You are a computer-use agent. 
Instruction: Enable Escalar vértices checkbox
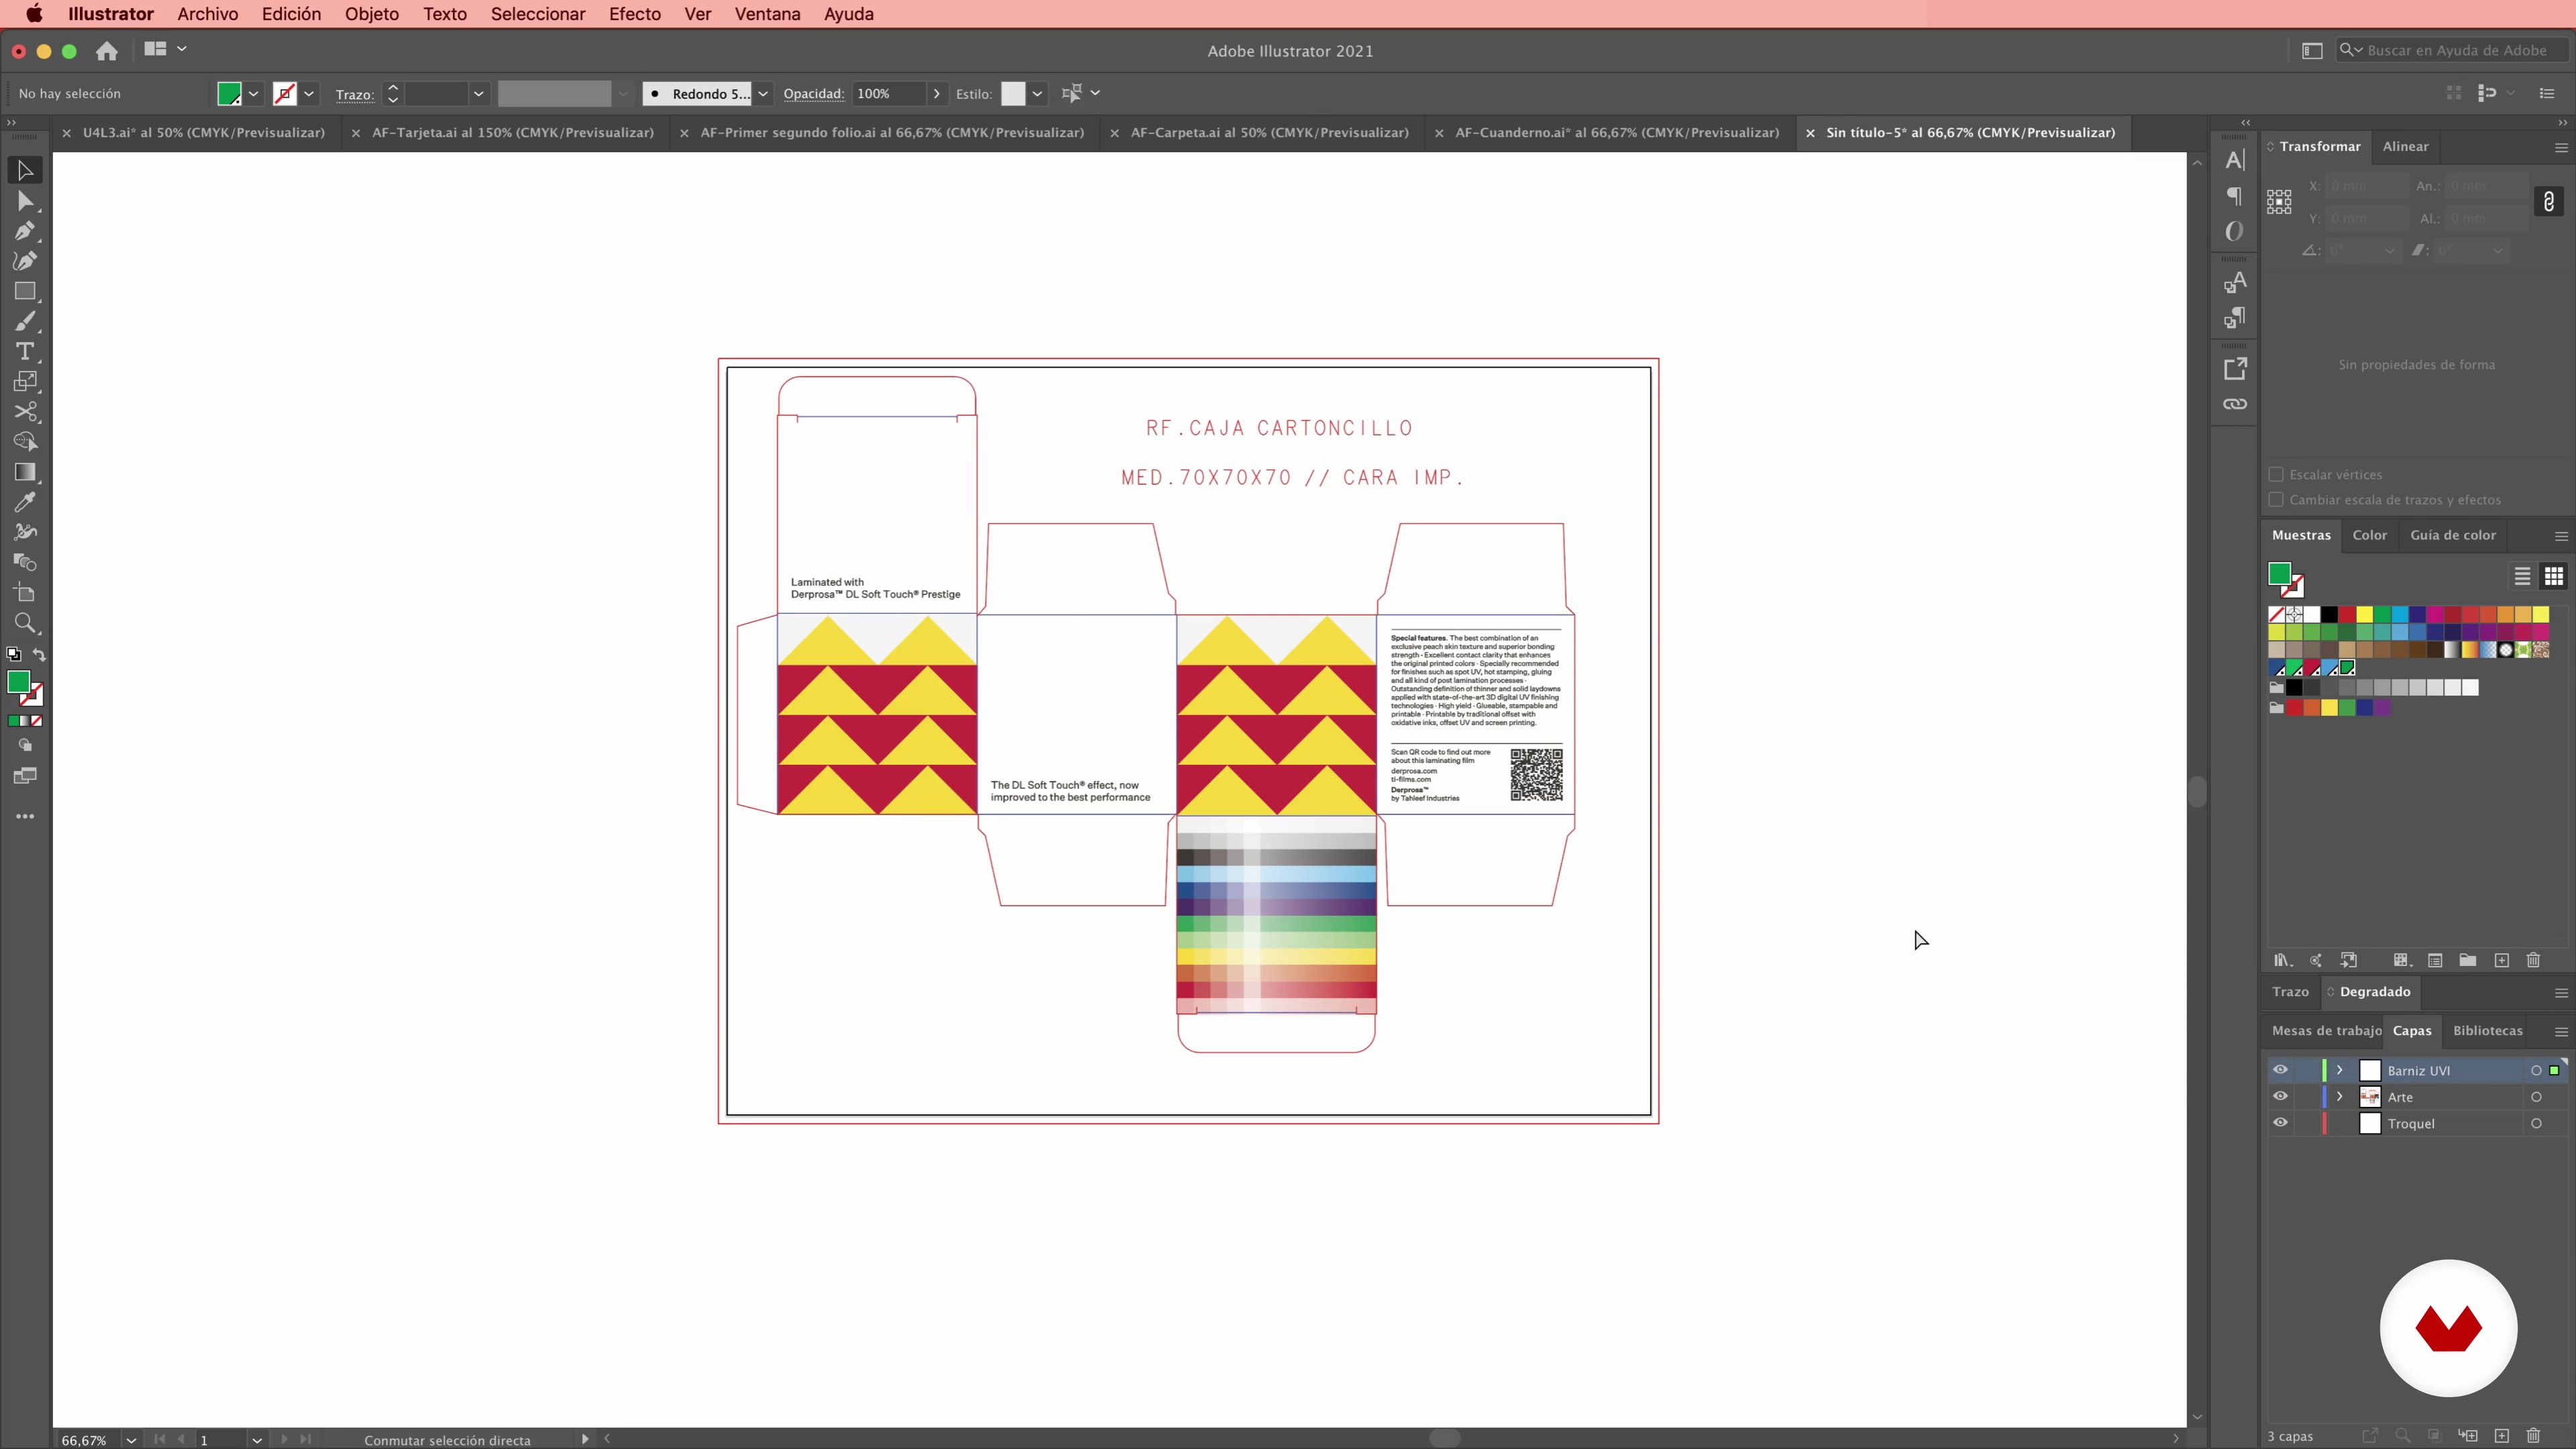point(2276,474)
